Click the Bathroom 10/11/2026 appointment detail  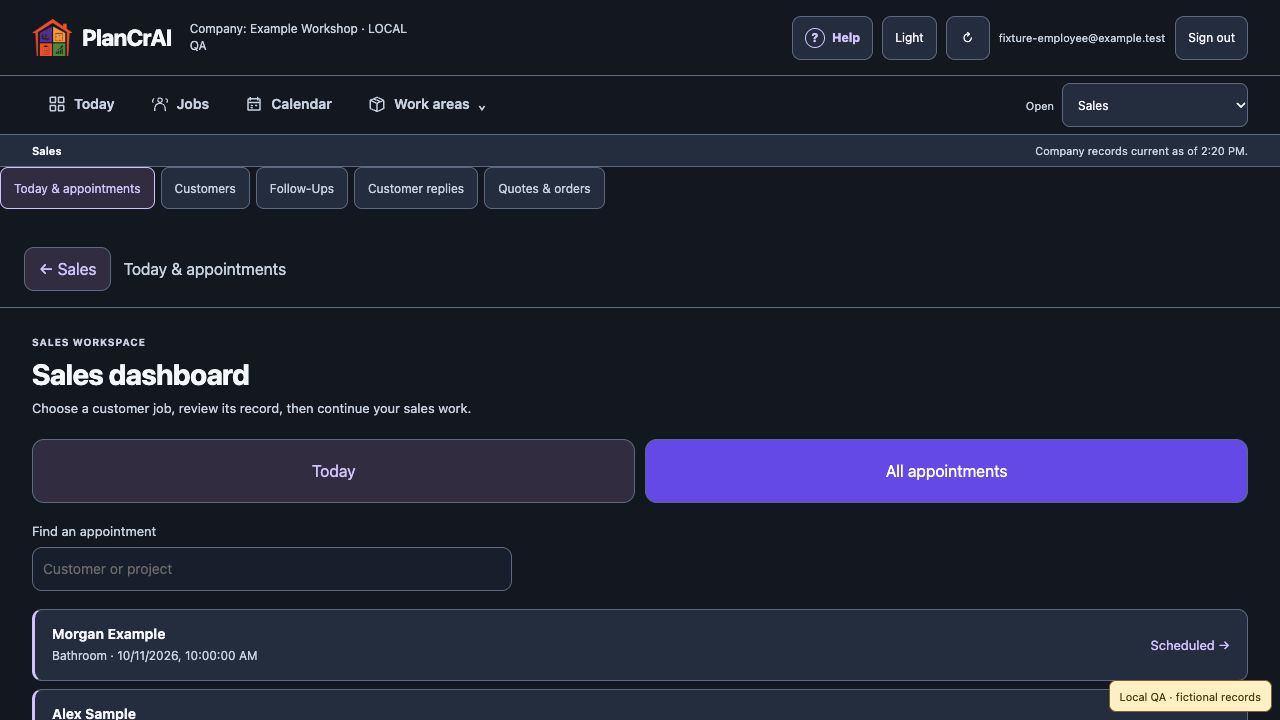coord(155,656)
